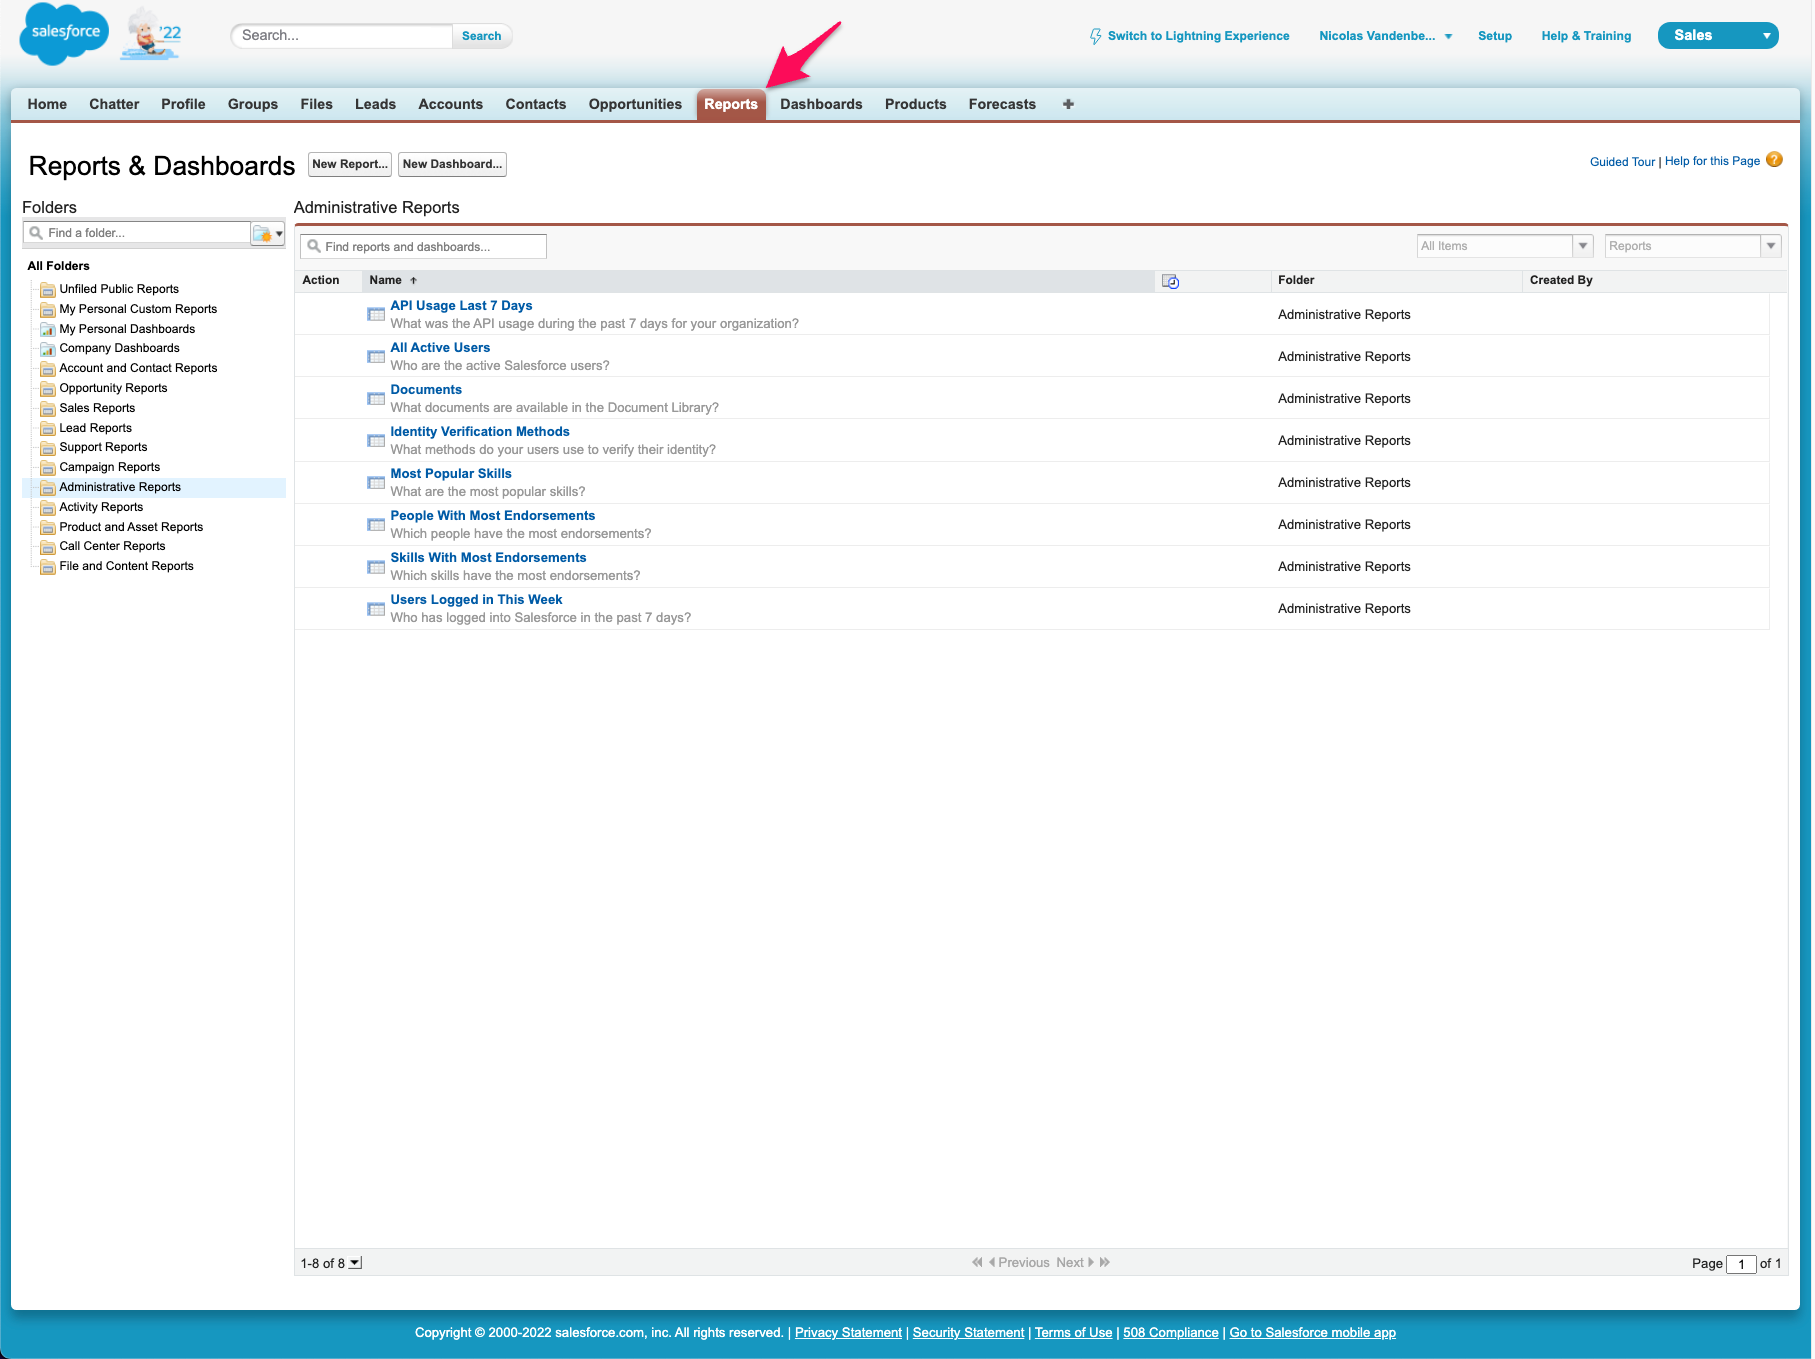This screenshot has height=1359, width=1815.
Task: Select the File and Content Reports folder
Action: pos(126,566)
